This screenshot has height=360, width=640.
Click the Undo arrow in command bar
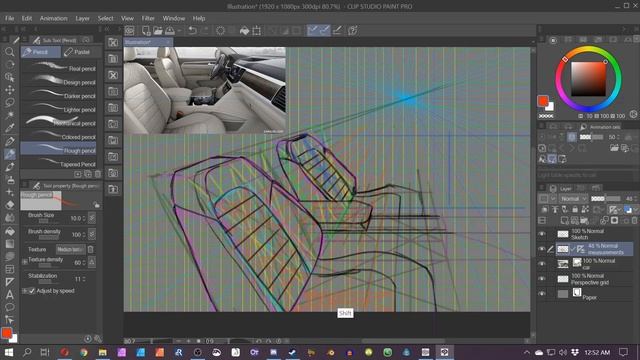tap(192, 31)
